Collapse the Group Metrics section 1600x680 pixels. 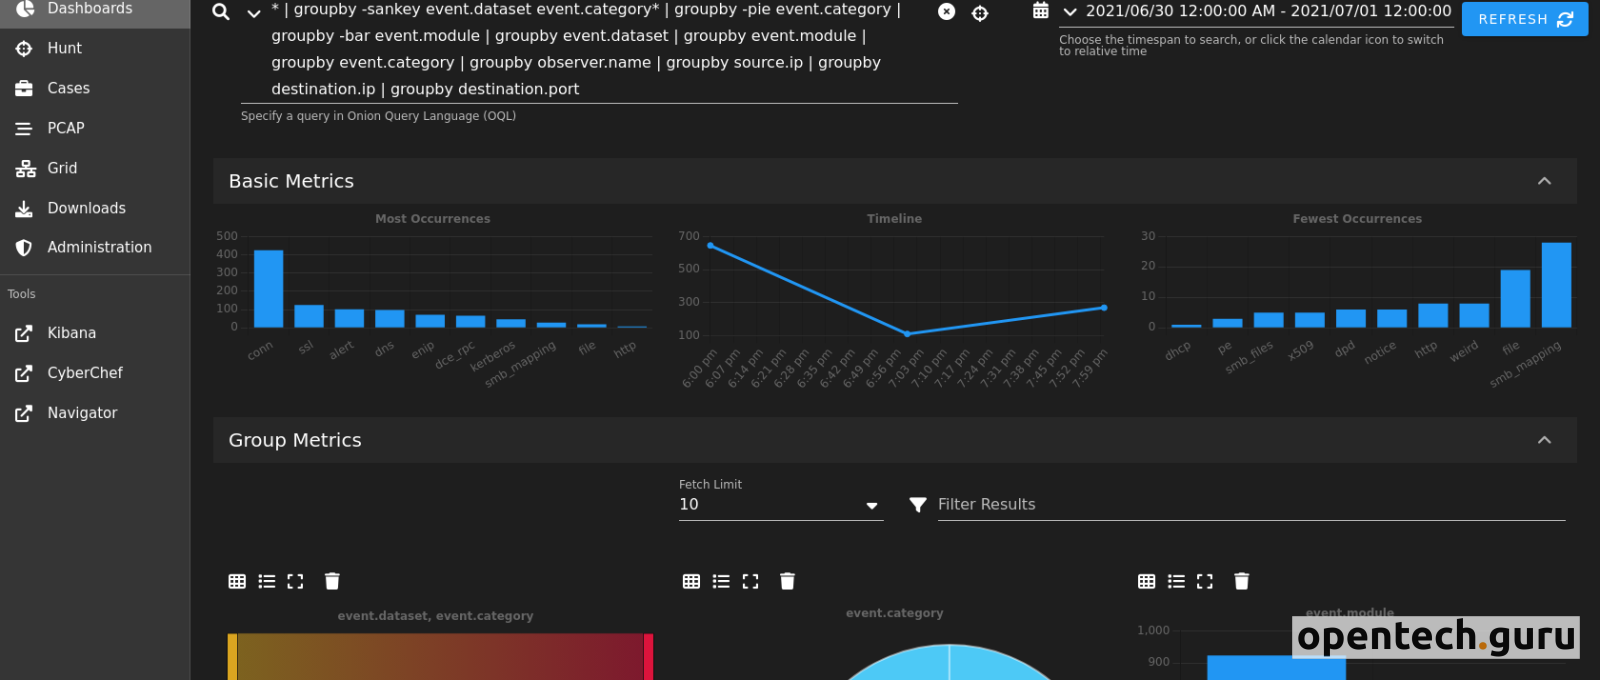click(1544, 440)
